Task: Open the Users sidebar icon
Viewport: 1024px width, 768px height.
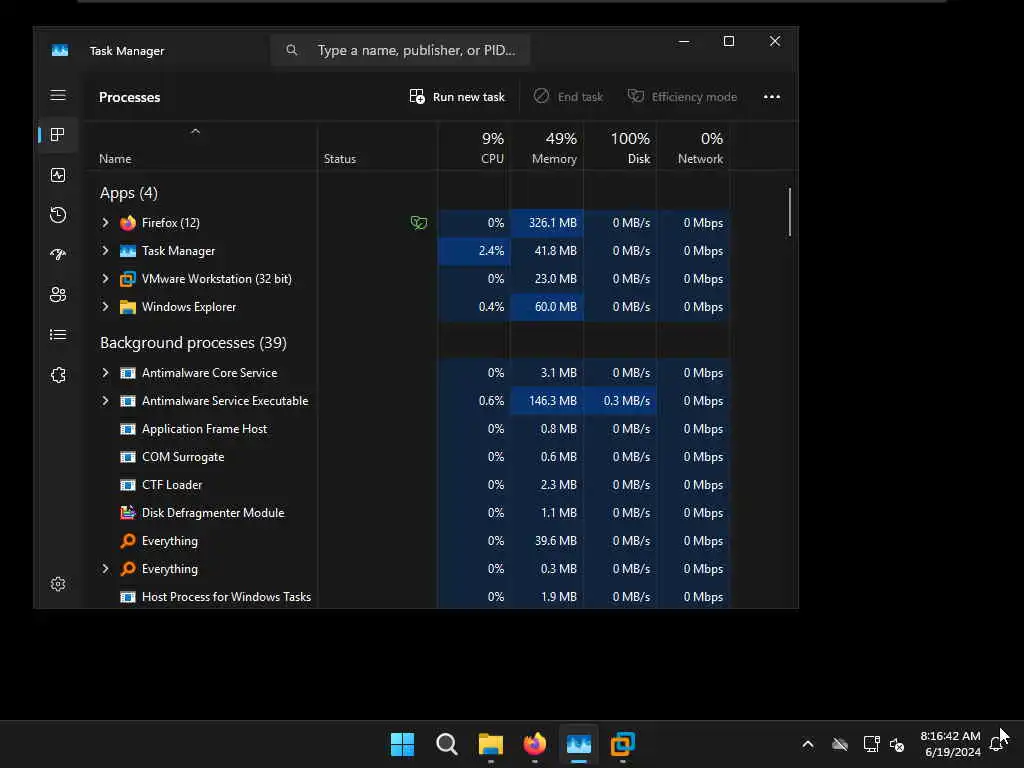Action: [58, 295]
